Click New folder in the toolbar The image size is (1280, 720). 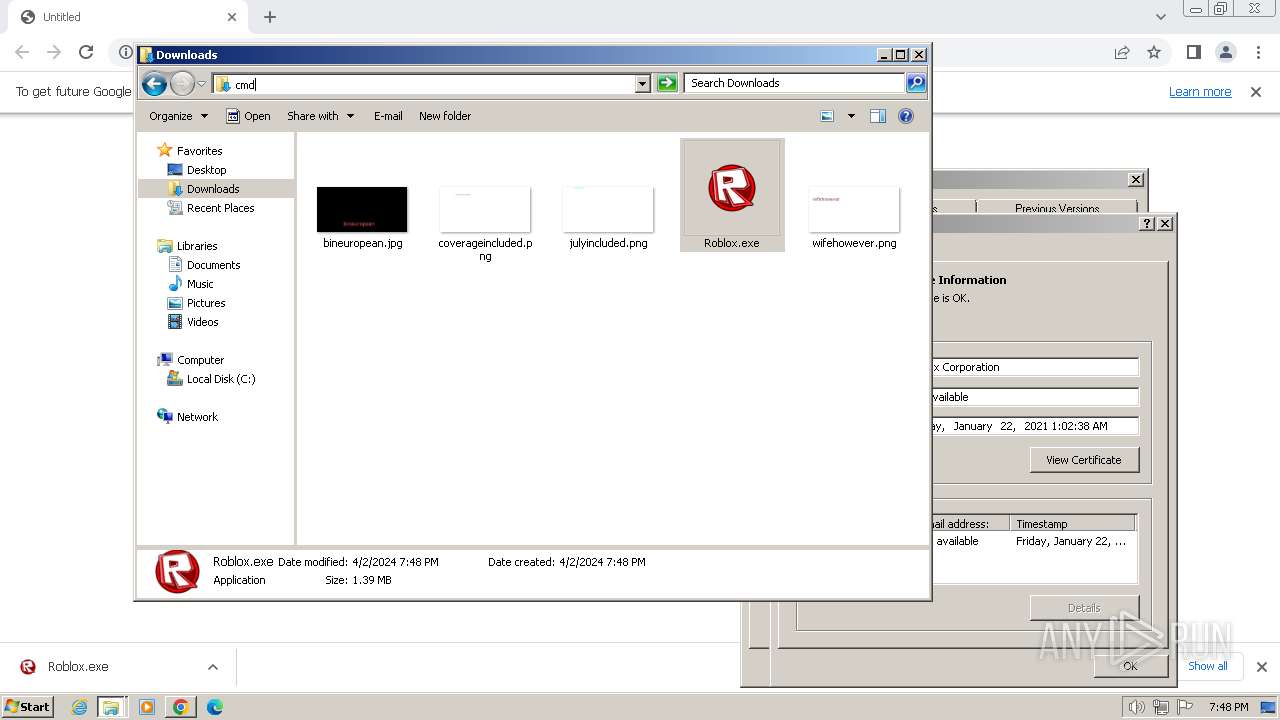tap(445, 116)
